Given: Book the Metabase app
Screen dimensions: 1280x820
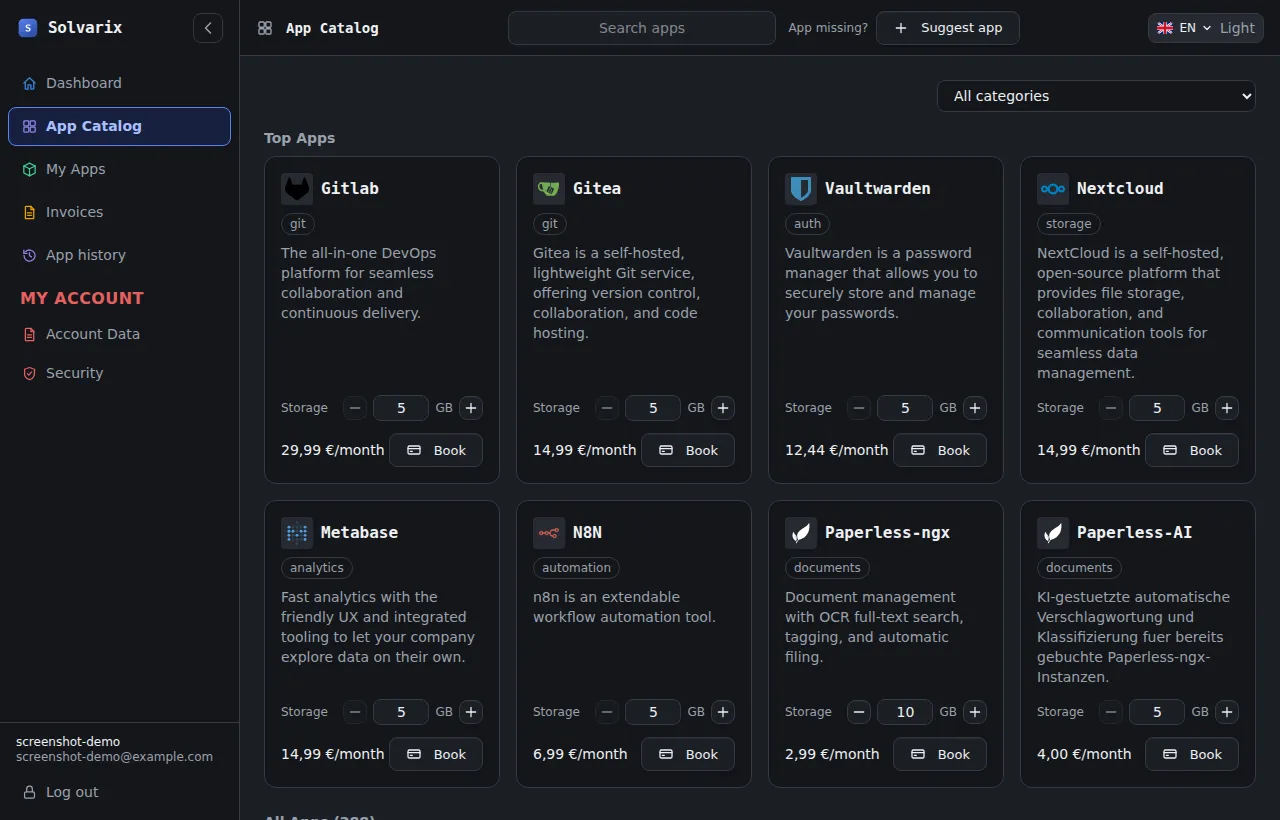Looking at the screenshot, I should pyautogui.click(x=436, y=754).
